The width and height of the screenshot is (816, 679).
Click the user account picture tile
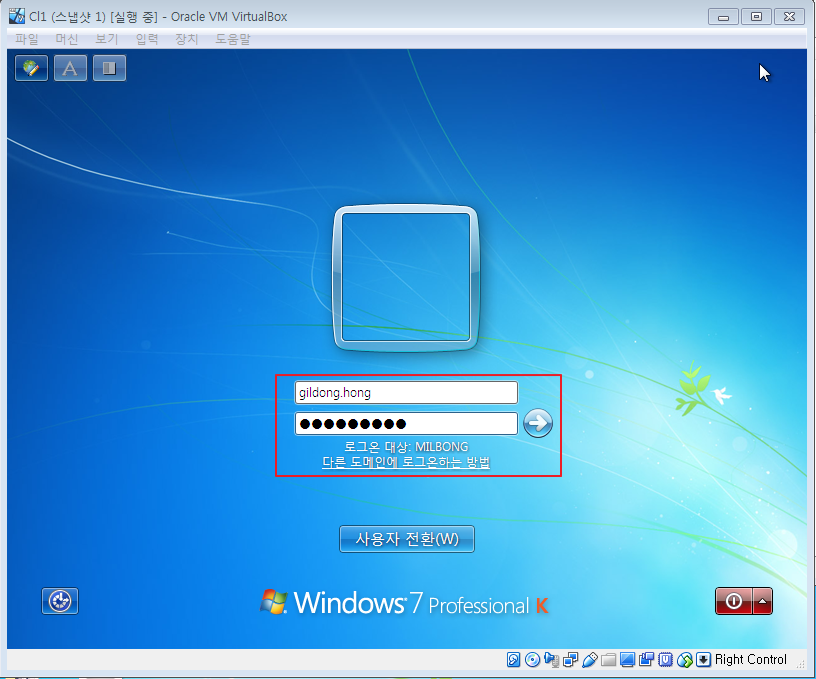pyautogui.click(x=406, y=277)
